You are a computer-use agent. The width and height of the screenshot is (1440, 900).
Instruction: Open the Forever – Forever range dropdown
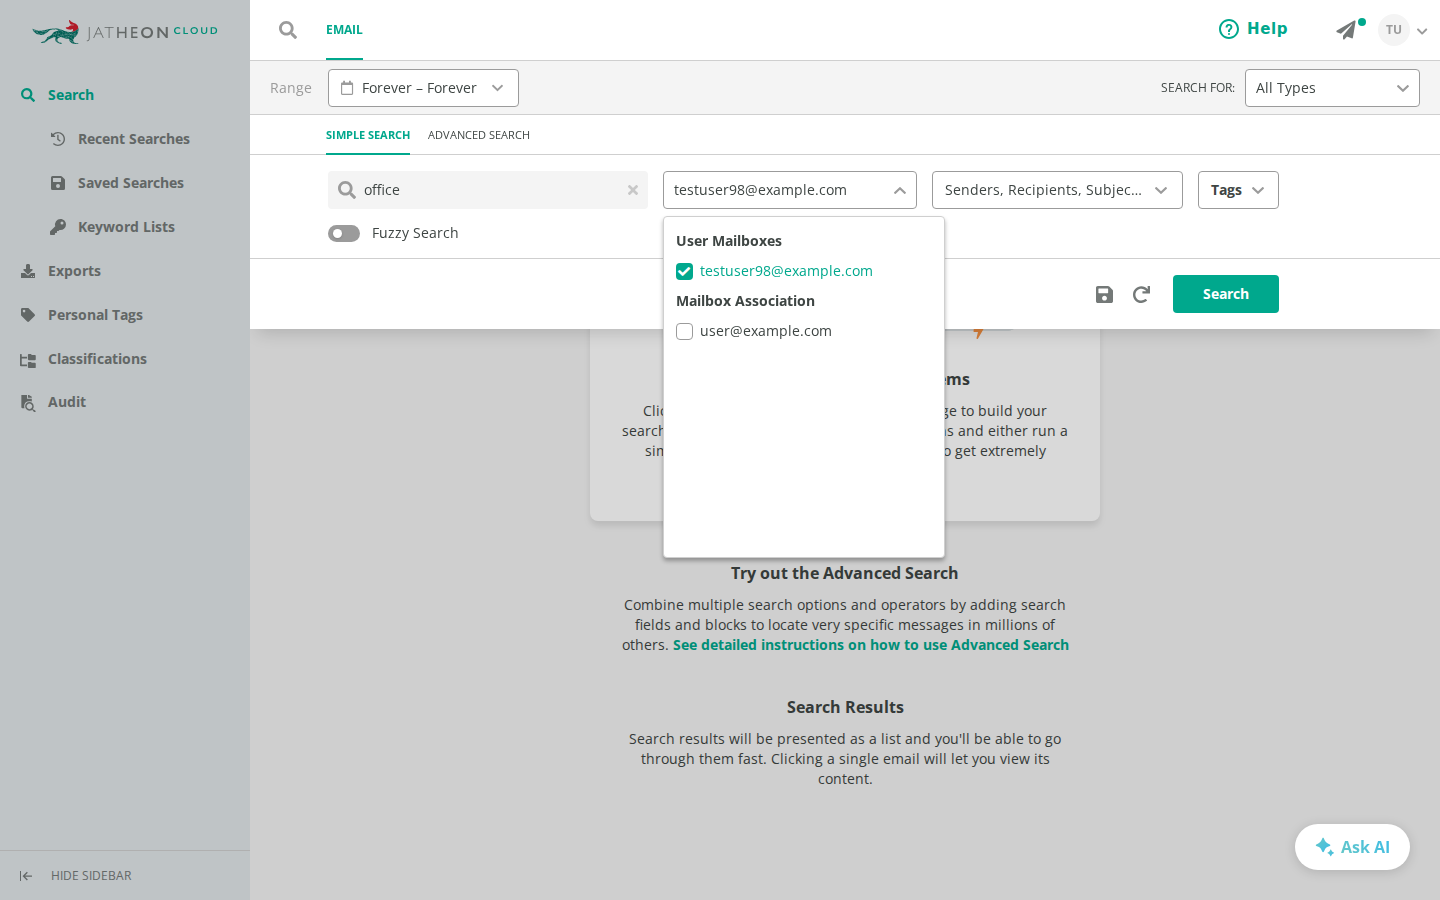tap(423, 88)
